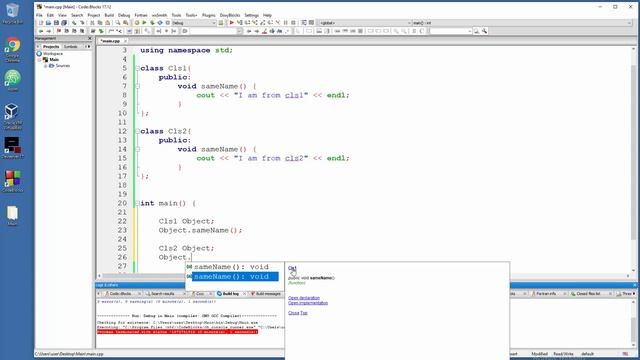Click the Replace toolbar icon
Image resolution: width=640 pixels, height=360 pixels.
click(125, 23)
